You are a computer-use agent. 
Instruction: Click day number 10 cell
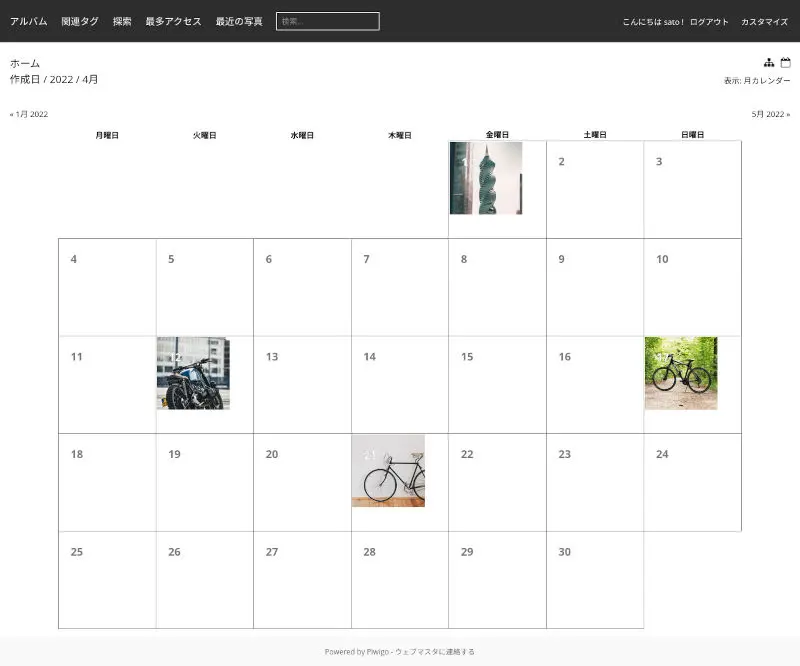692,287
